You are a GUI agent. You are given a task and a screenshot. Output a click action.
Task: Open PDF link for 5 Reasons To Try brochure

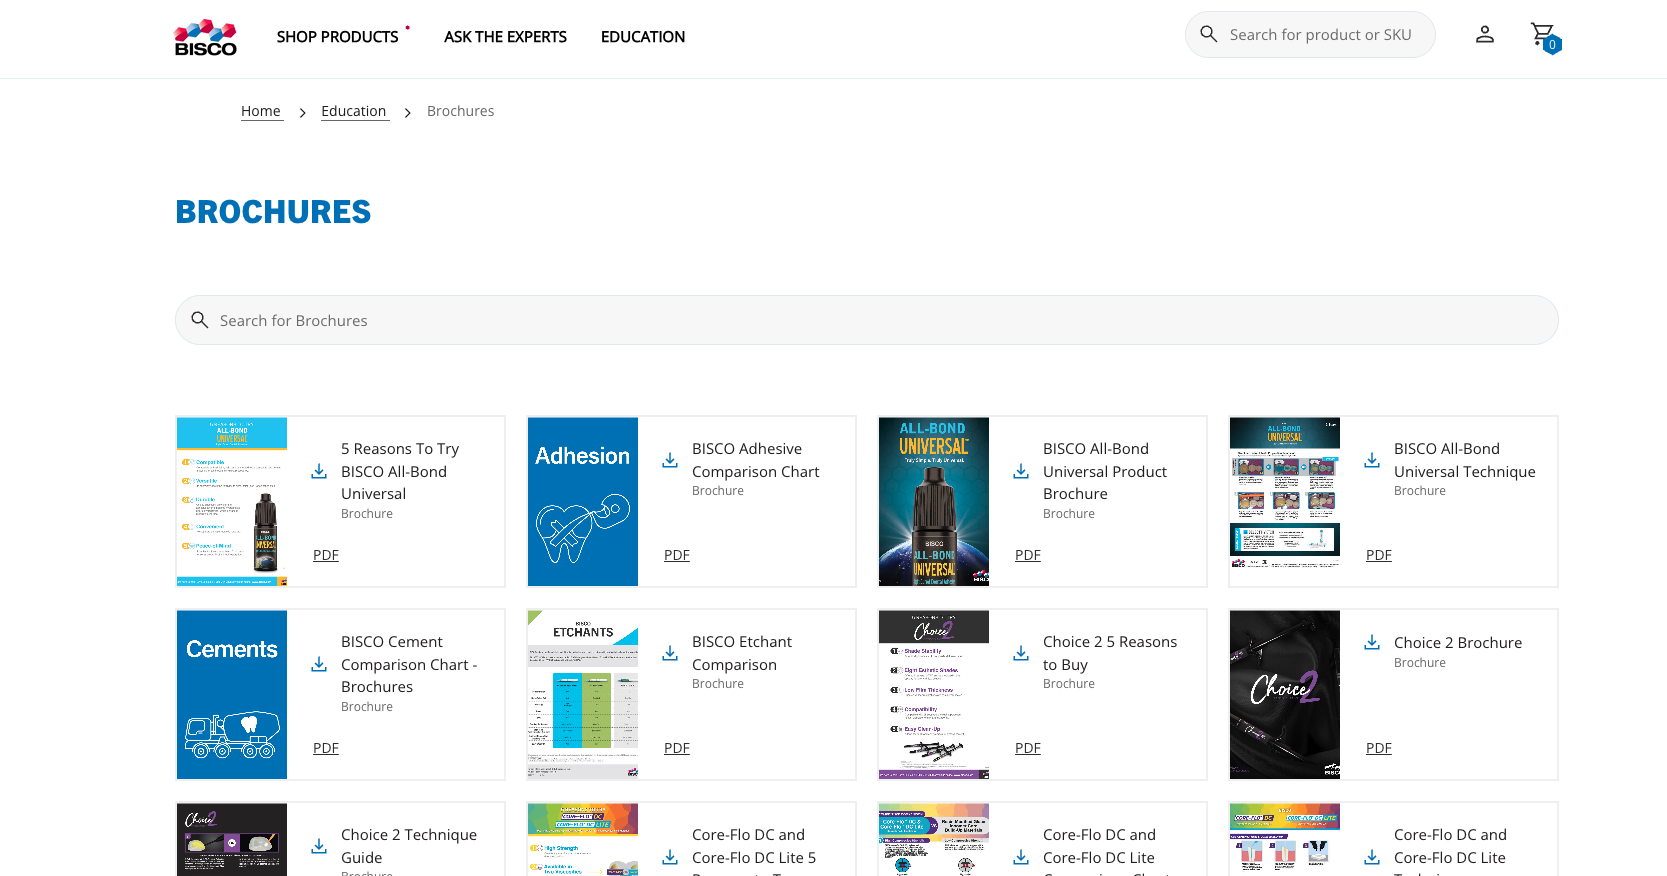point(326,555)
